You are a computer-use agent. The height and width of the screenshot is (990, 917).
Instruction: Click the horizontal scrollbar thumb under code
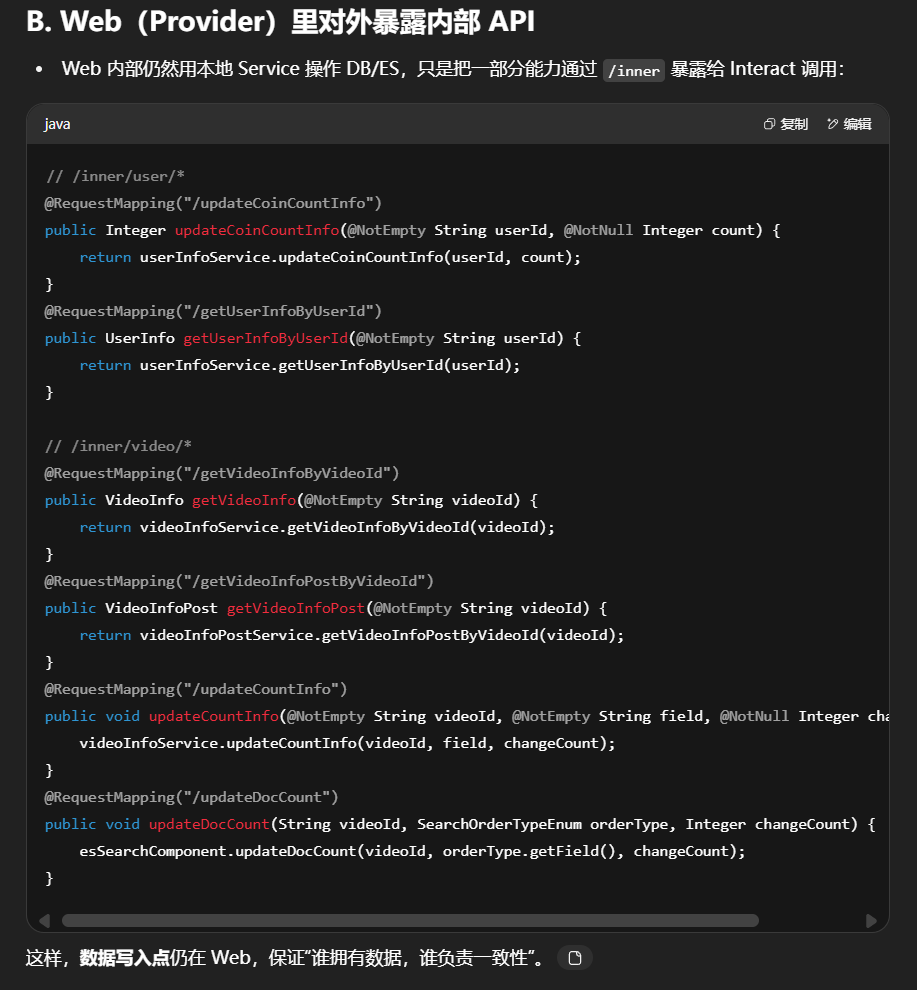[x=410, y=920]
